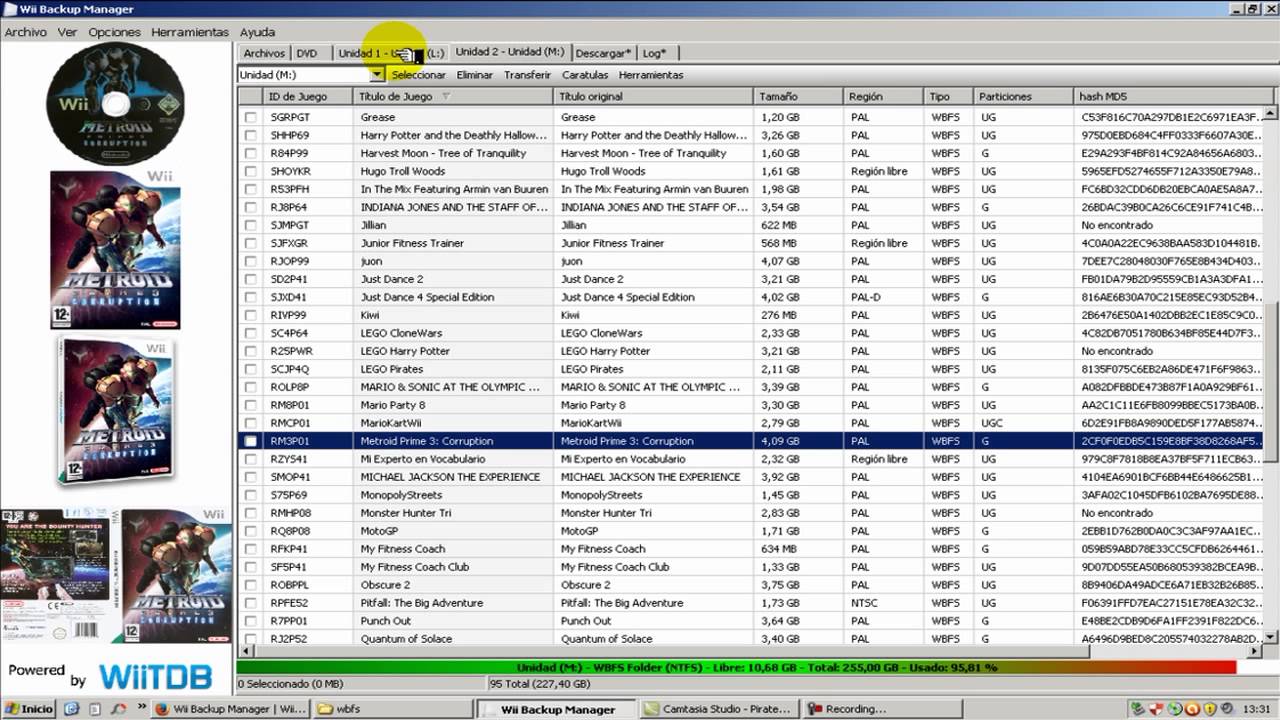Viewport: 1280px width, 720px height.
Task: Check the Monster Hunter Tri checkbox
Action: tap(251, 513)
